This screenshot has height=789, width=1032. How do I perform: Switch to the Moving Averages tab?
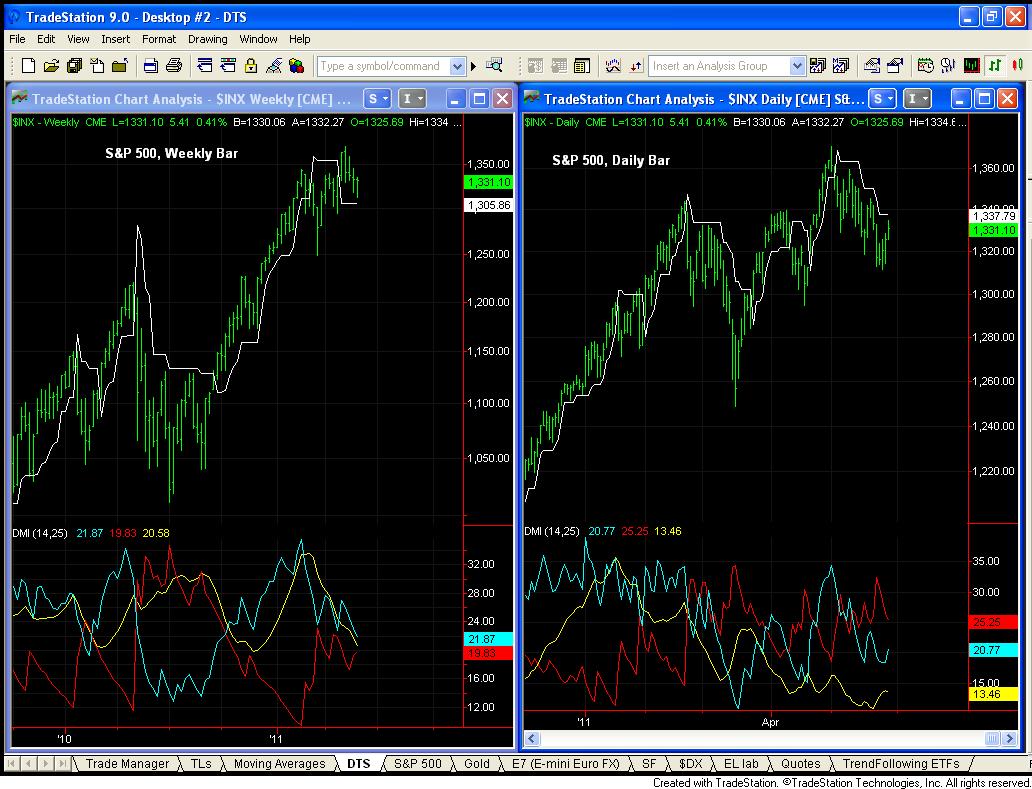(x=280, y=763)
